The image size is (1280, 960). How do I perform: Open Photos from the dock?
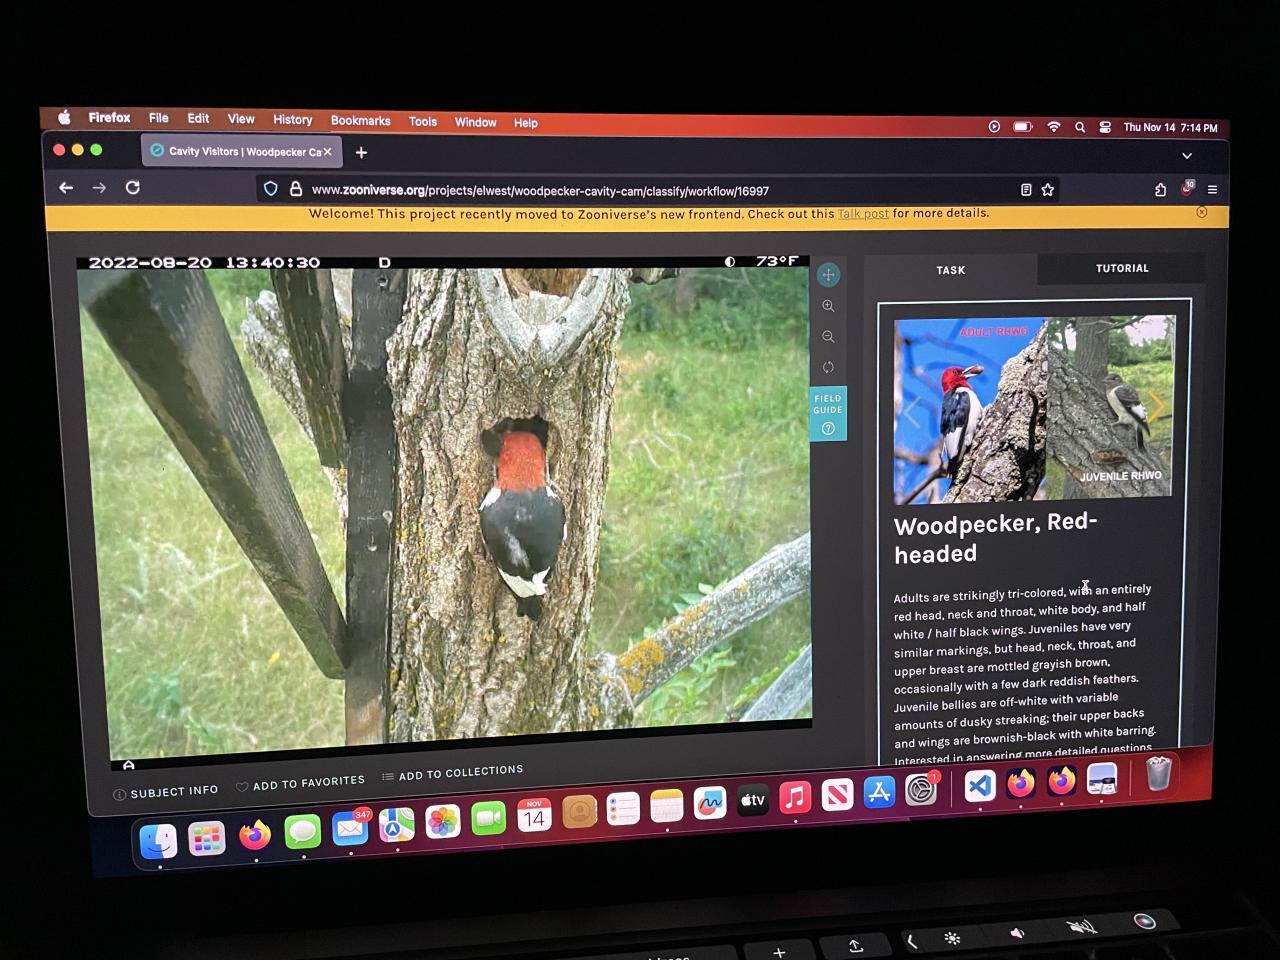click(x=442, y=822)
